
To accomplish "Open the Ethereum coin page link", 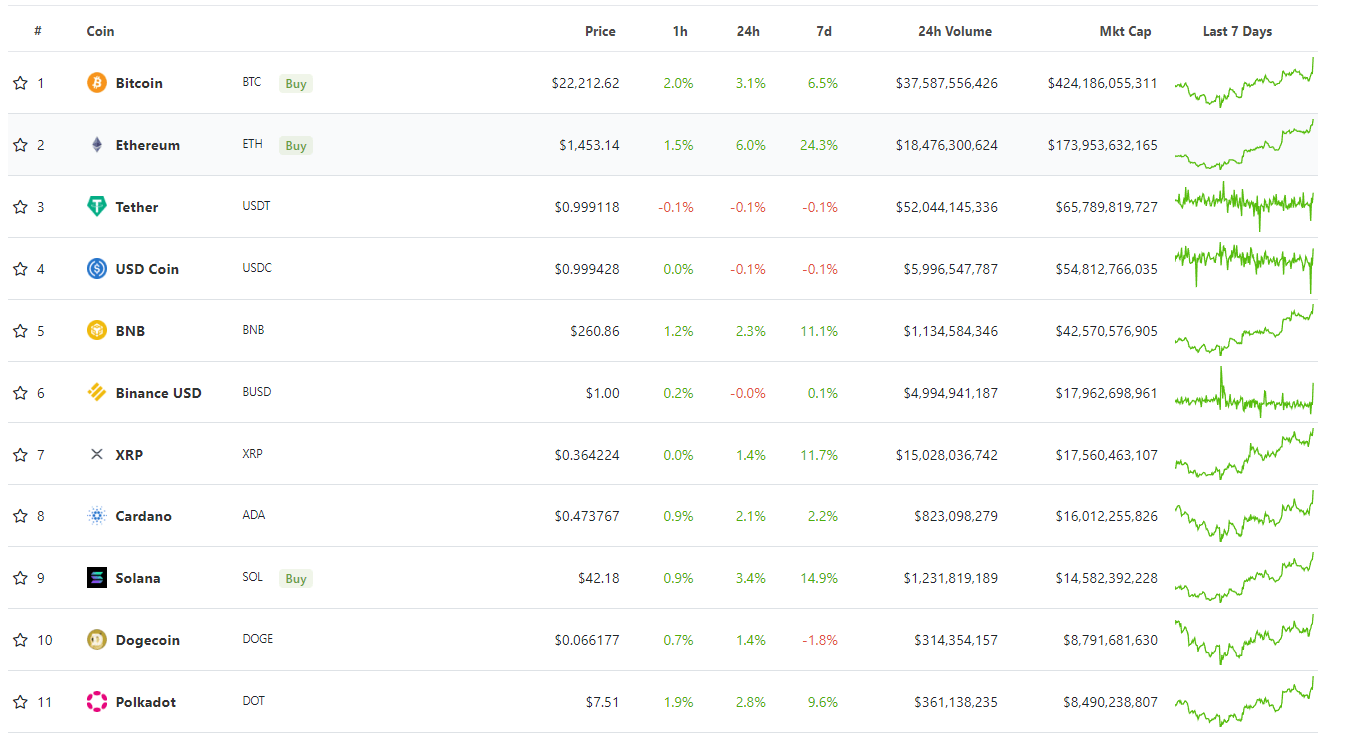I will point(148,145).
